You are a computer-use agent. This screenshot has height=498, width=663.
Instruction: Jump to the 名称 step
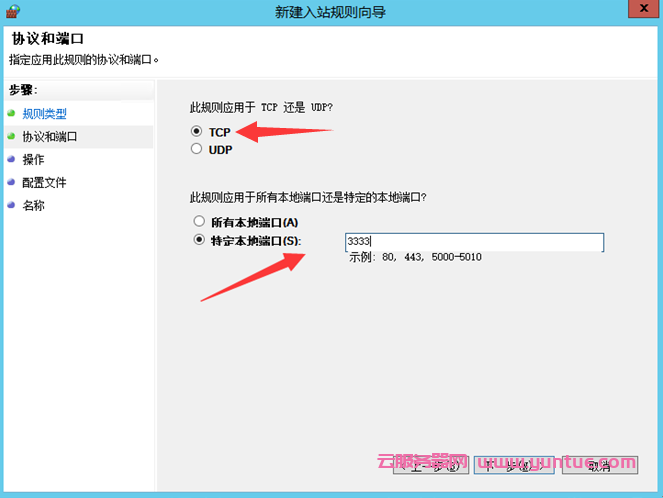pos(34,205)
